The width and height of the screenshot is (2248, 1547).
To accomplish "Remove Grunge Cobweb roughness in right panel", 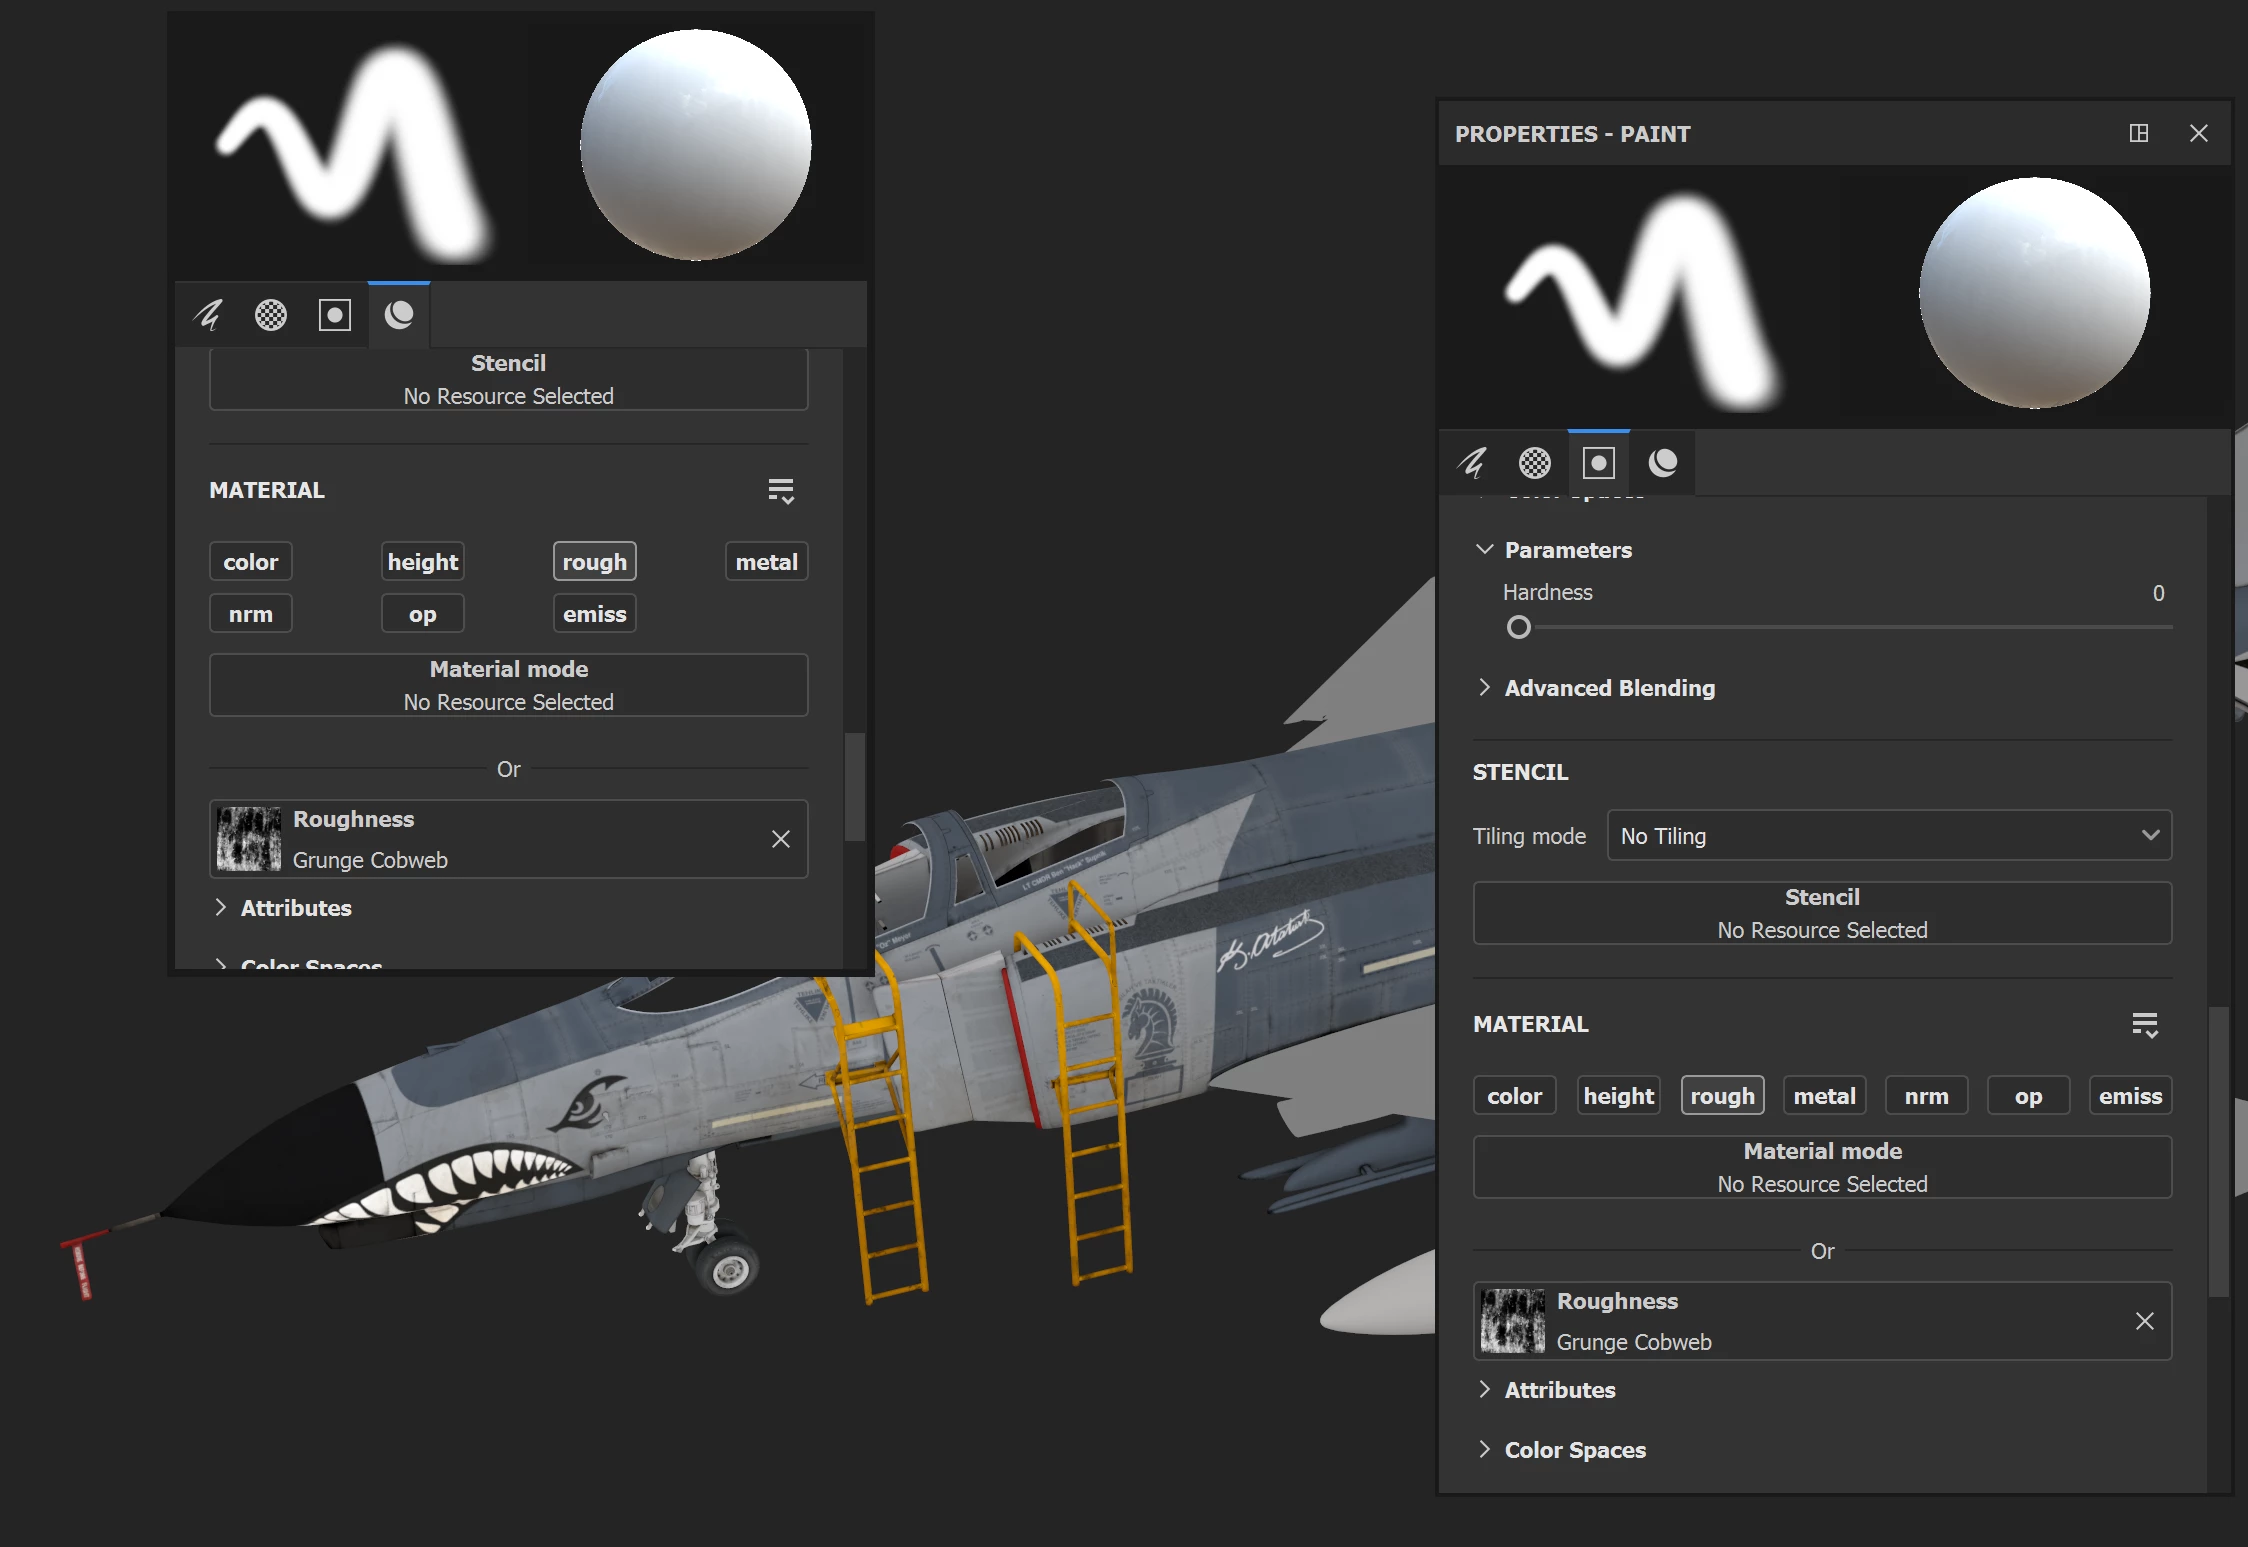I will pyautogui.click(x=2144, y=1321).
